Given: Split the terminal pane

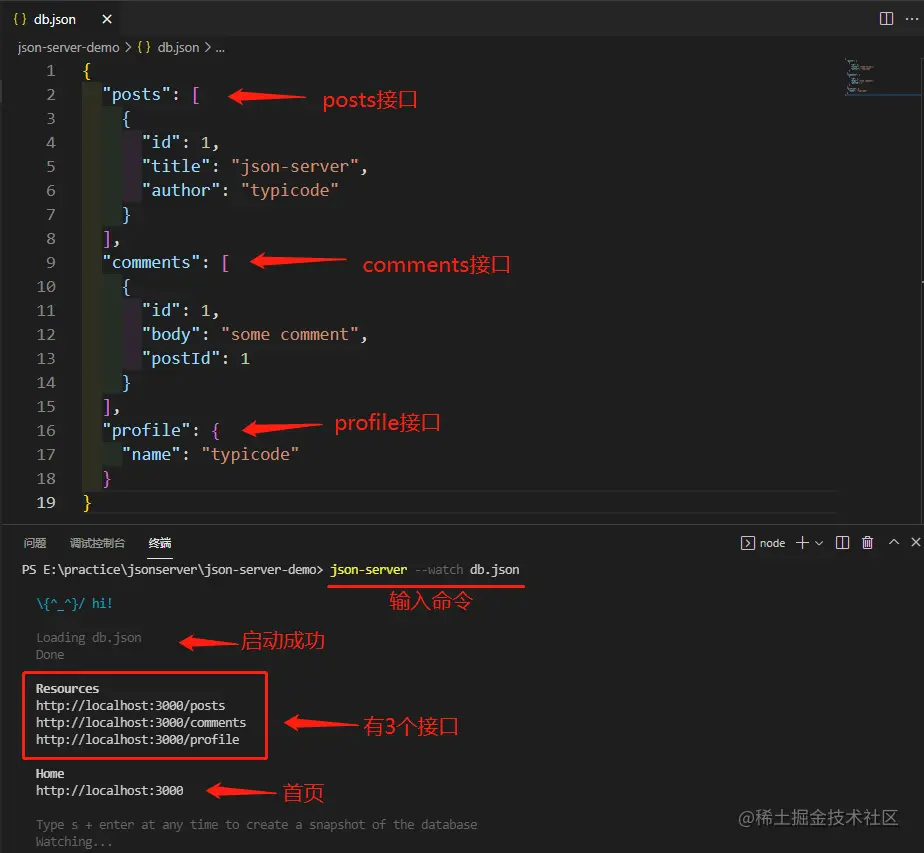Looking at the screenshot, I should (x=842, y=543).
